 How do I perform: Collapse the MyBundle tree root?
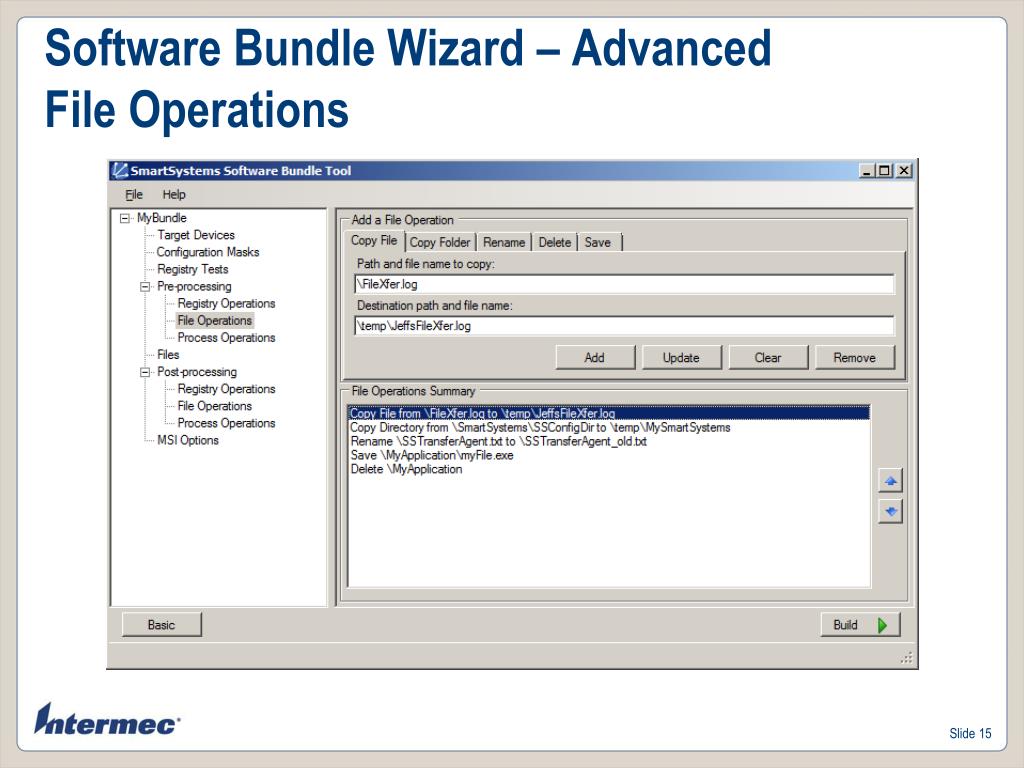coord(125,218)
